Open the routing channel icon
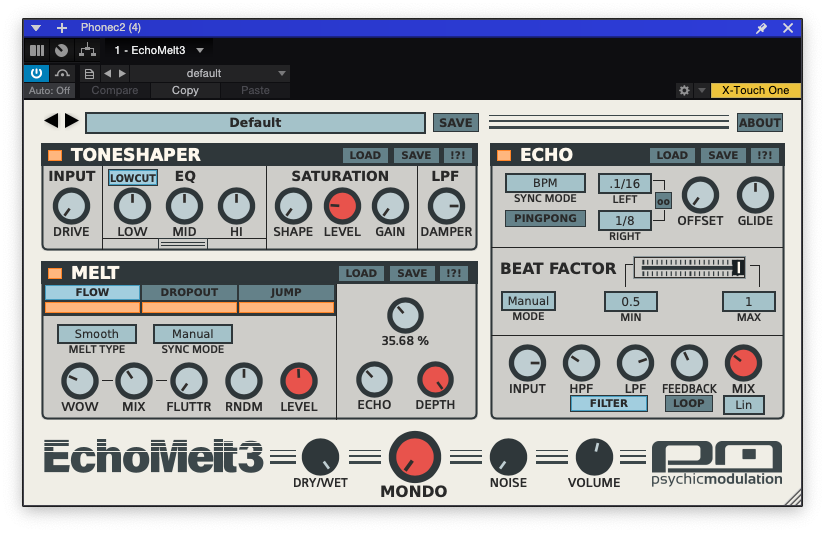This screenshot has height=533, width=825. pyautogui.click(x=87, y=51)
